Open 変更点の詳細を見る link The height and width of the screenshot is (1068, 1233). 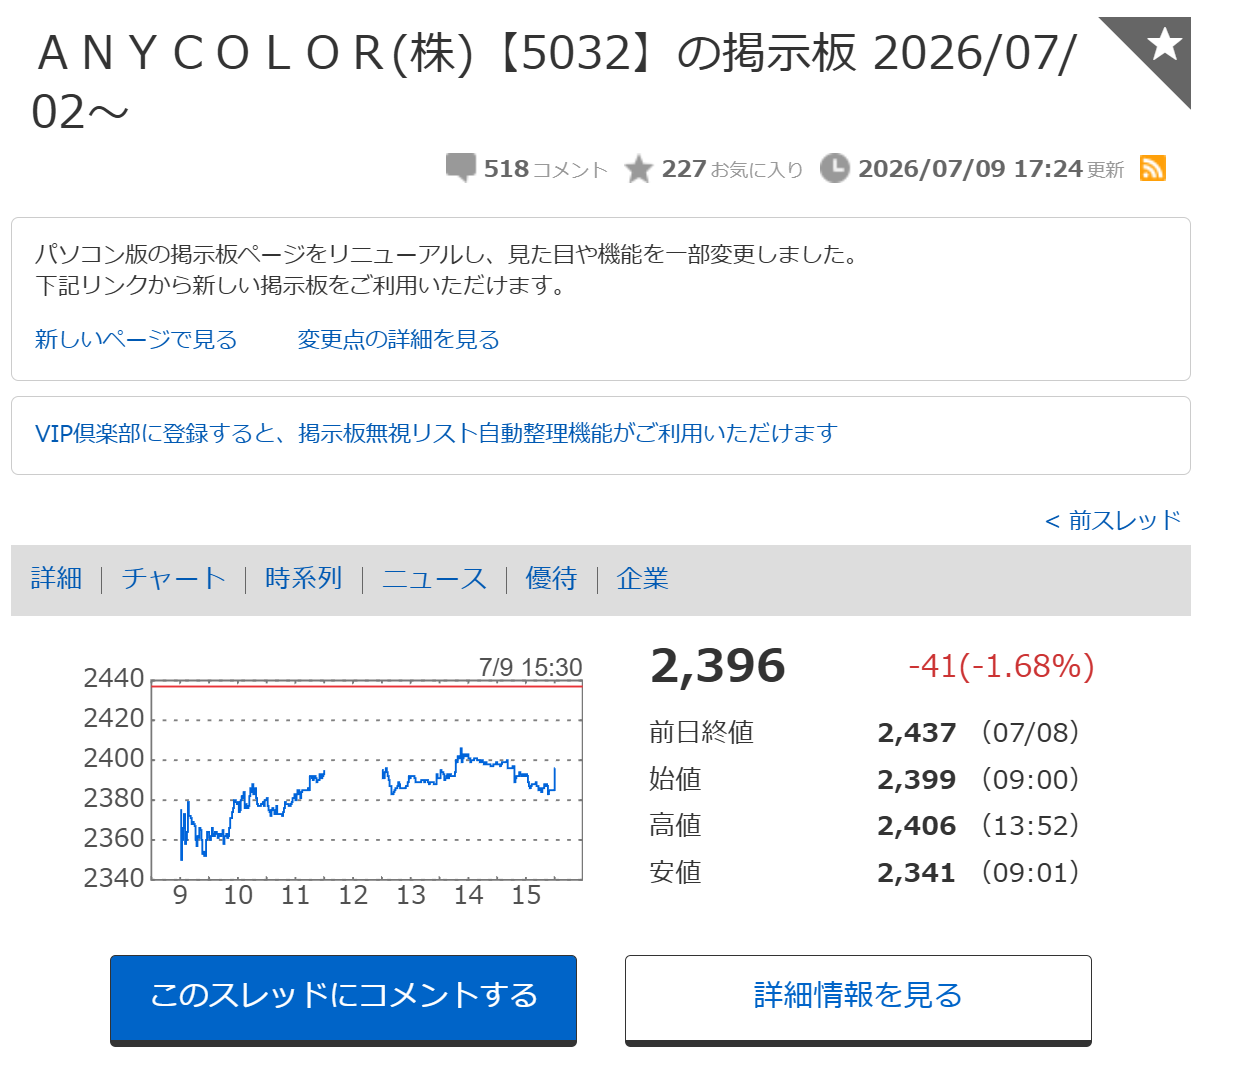coord(398,339)
